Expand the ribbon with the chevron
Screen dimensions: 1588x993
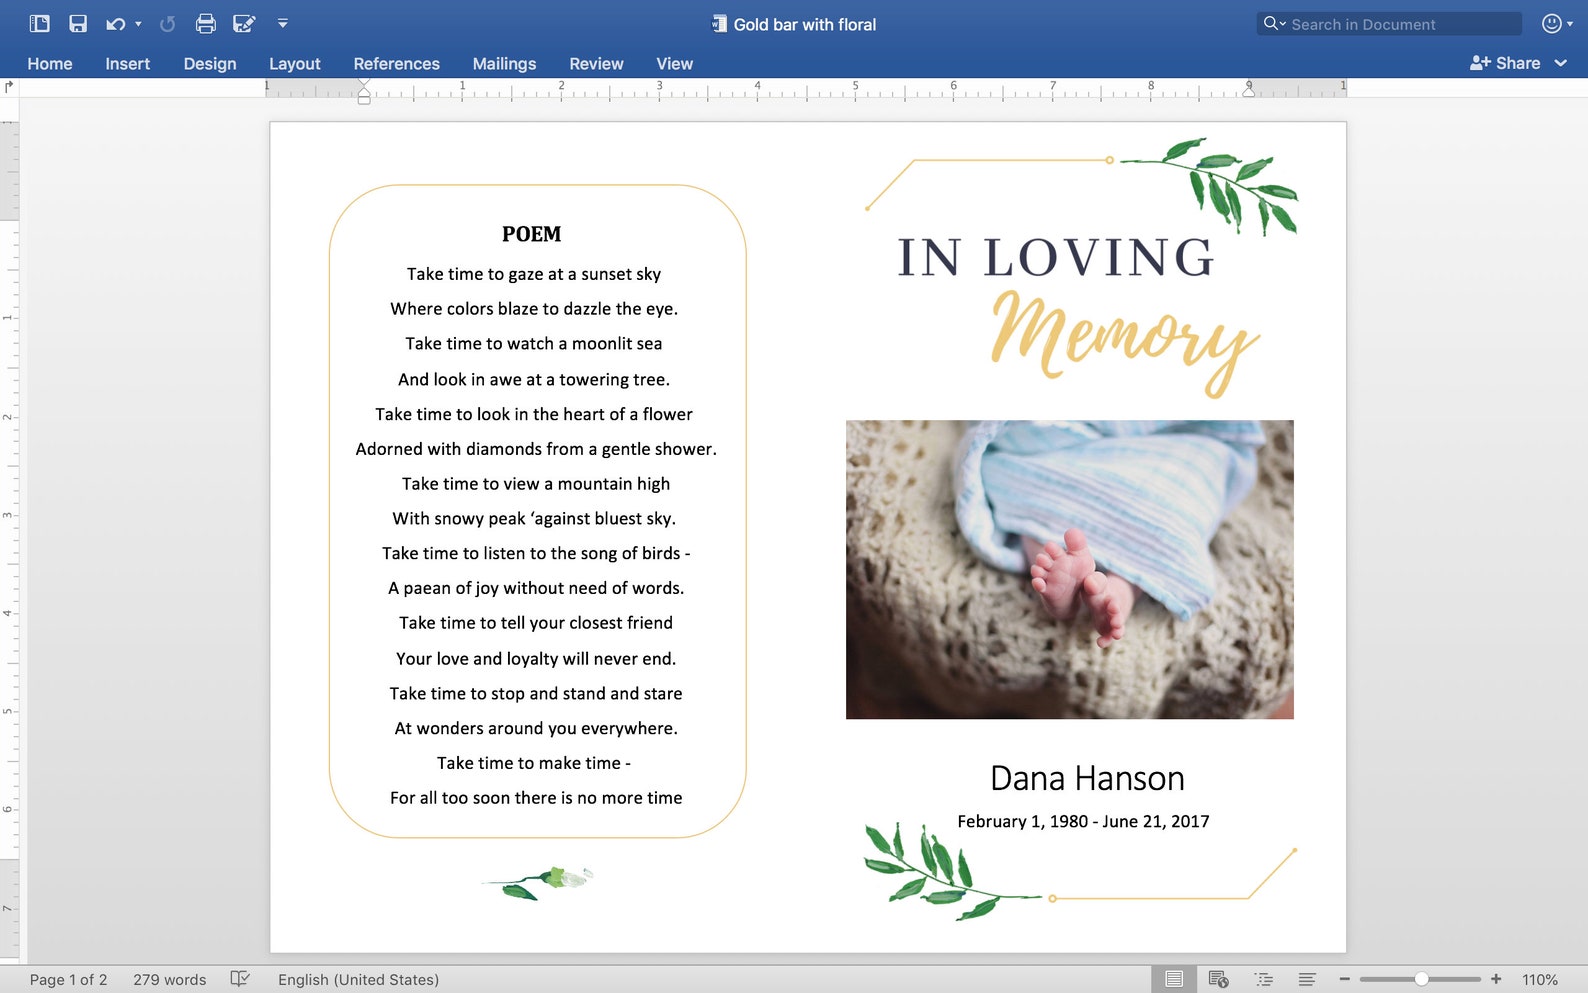(x=1561, y=63)
